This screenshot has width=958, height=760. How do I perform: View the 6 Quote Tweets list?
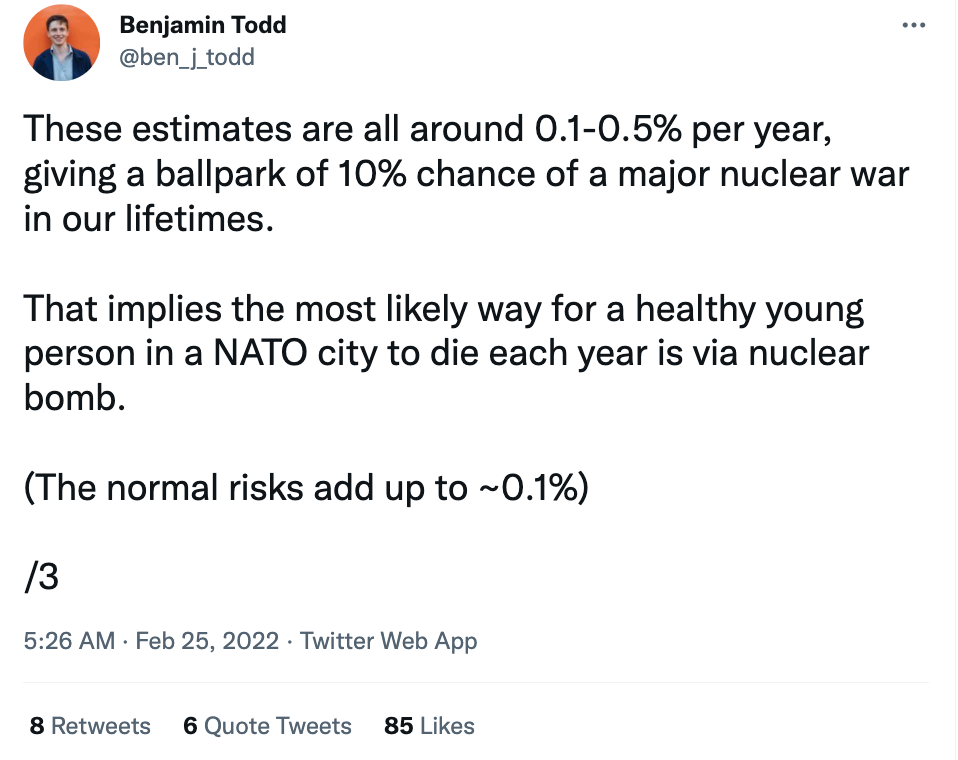coord(267,726)
